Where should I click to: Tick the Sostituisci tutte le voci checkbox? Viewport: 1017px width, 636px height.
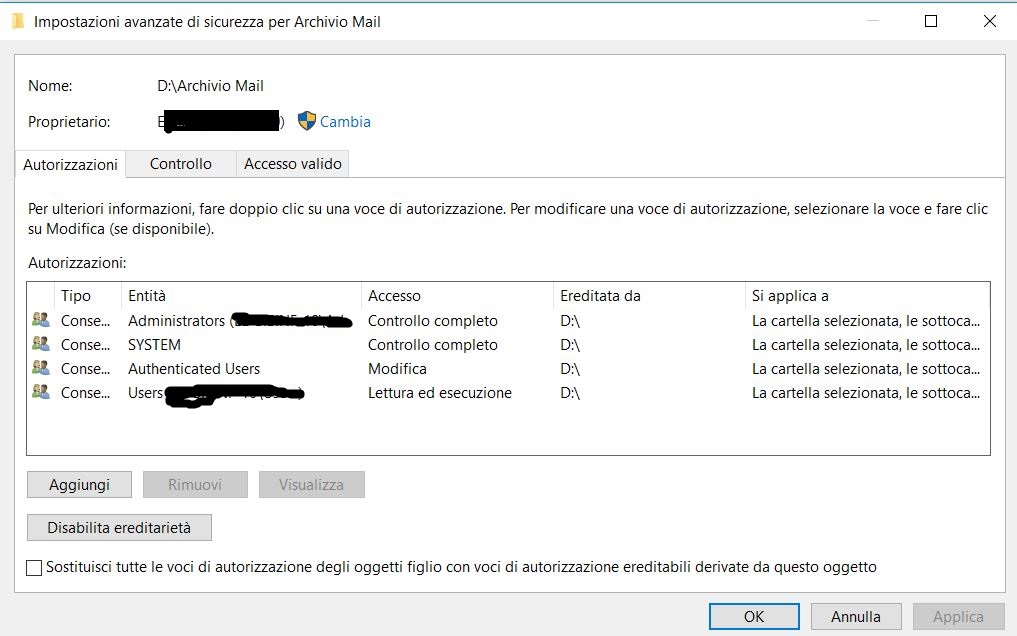click(x=34, y=568)
